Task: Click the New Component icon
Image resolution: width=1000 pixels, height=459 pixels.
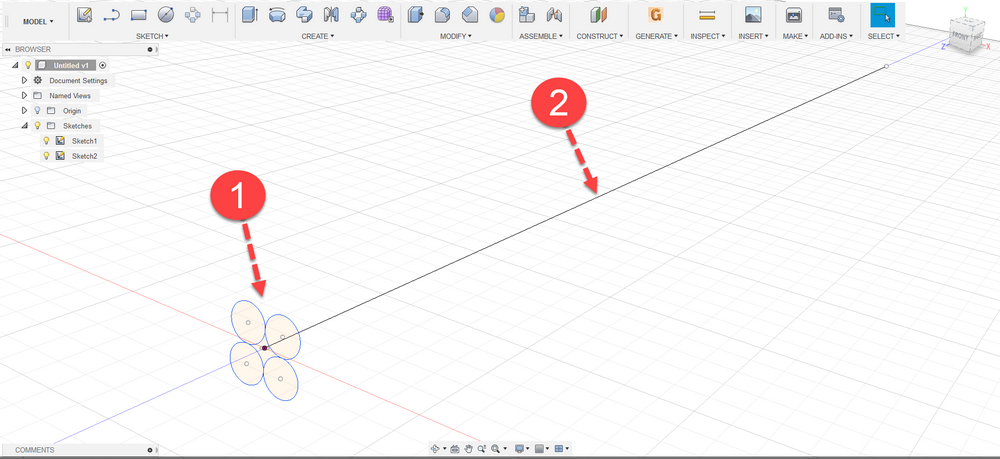Action: click(x=527, y=14)
